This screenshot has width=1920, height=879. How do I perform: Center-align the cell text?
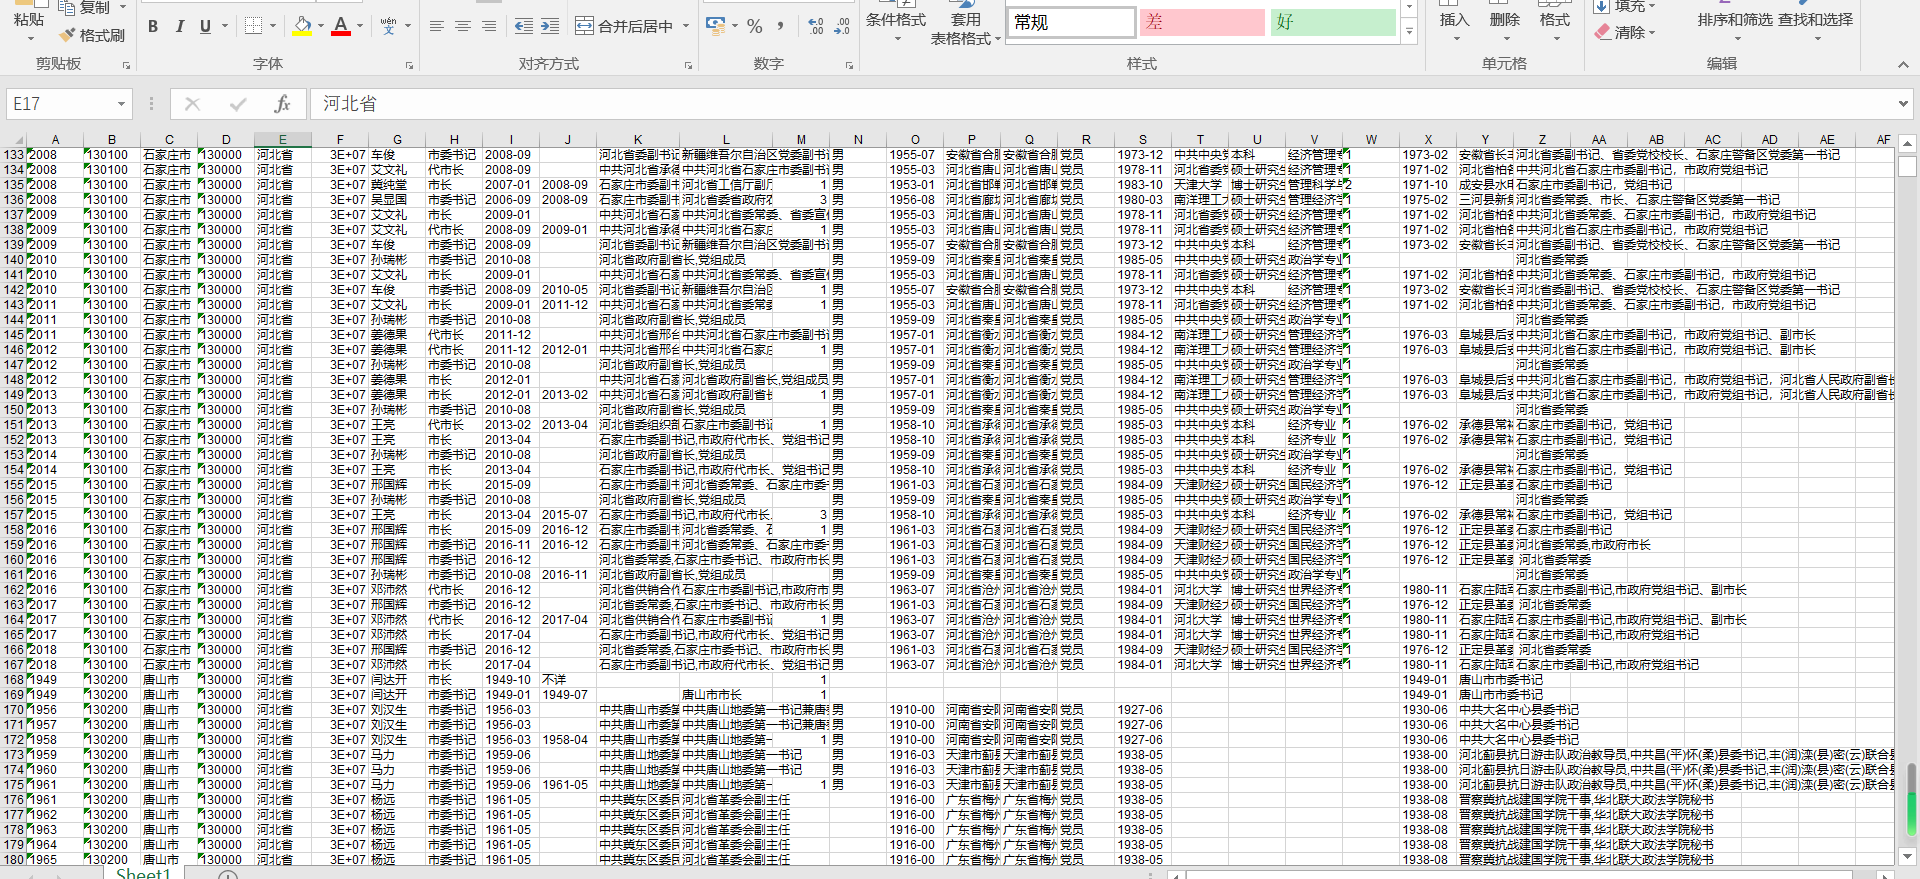(463, 27)
